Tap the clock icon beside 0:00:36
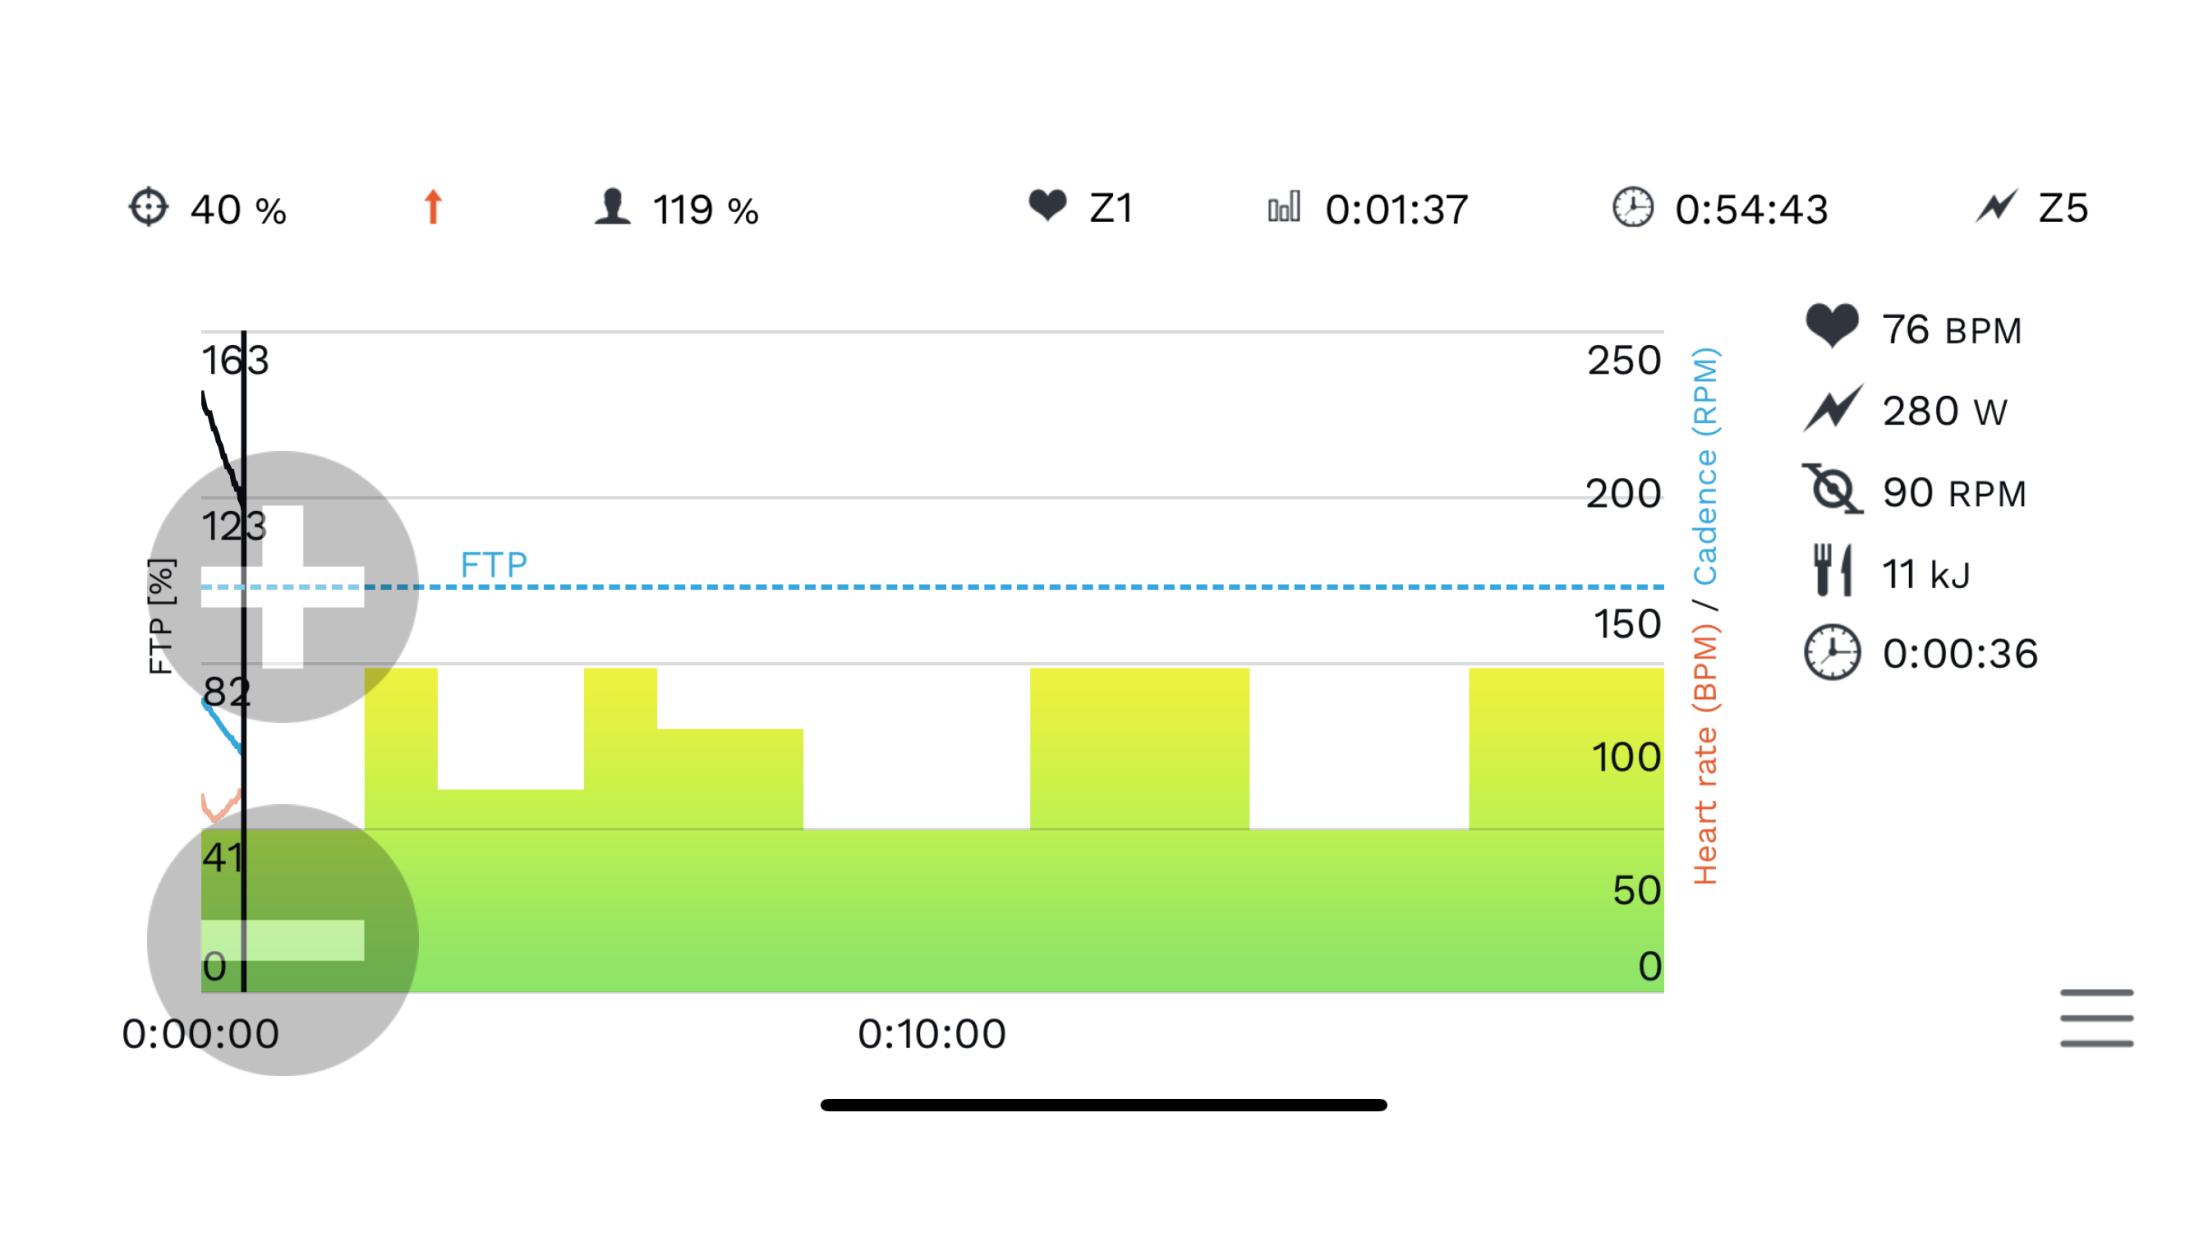Screen dimensions: 2208x1242 point(1832,653)
